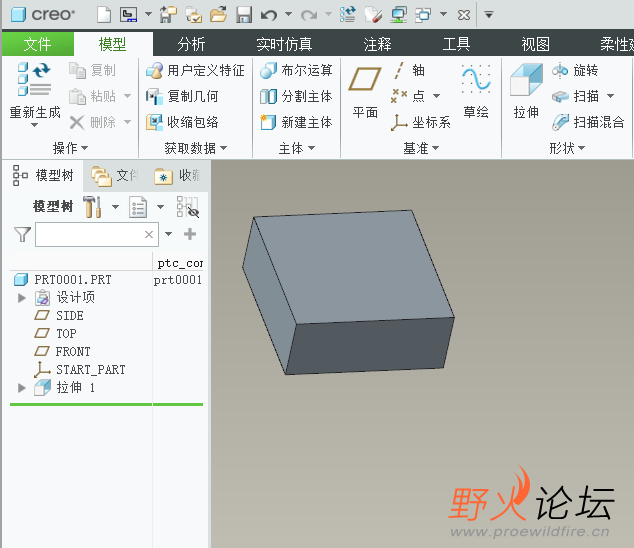Screen dimensions: 634x548
Task: Click the Close window X icon in quick access toolbar
Action: 464,15
